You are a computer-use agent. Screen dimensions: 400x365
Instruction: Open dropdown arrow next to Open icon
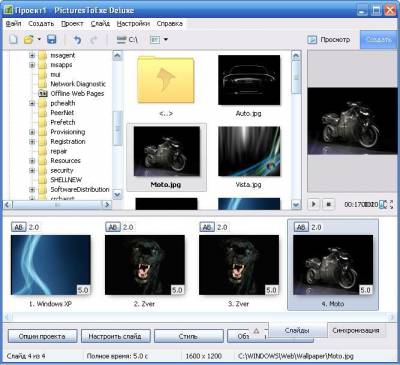pos(39,40)
